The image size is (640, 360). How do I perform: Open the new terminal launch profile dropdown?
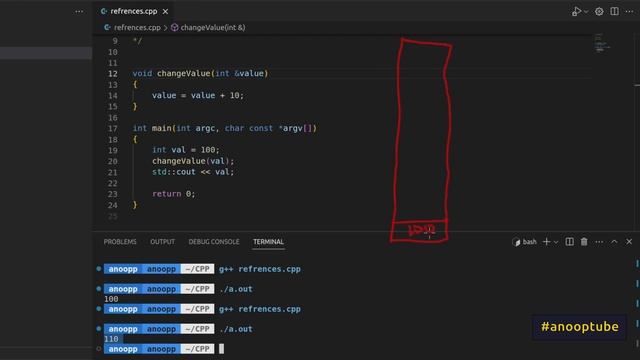pyautogui.click(x=556, y=242)
